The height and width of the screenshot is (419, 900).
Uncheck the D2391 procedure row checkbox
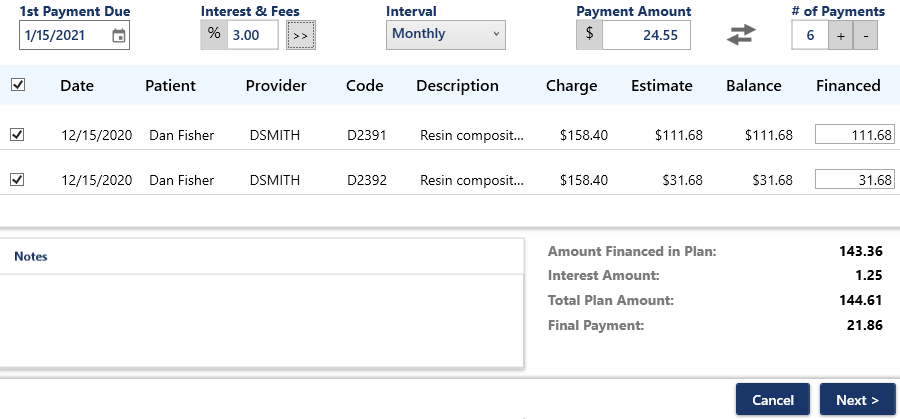coord(17,134)
